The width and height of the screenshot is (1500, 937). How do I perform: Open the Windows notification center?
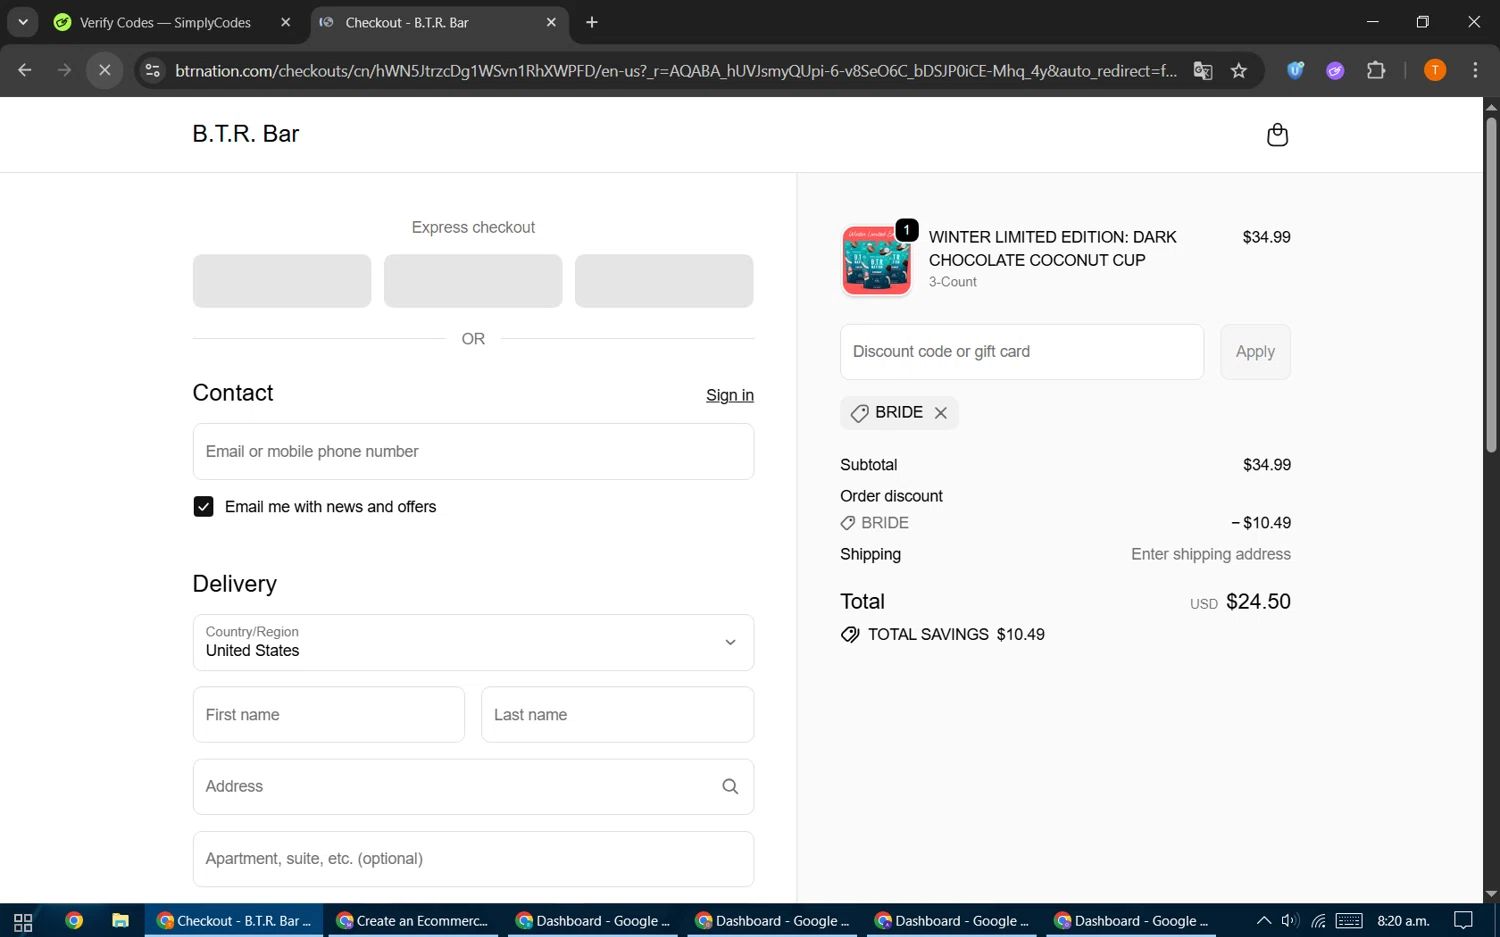click(1464, 921)
